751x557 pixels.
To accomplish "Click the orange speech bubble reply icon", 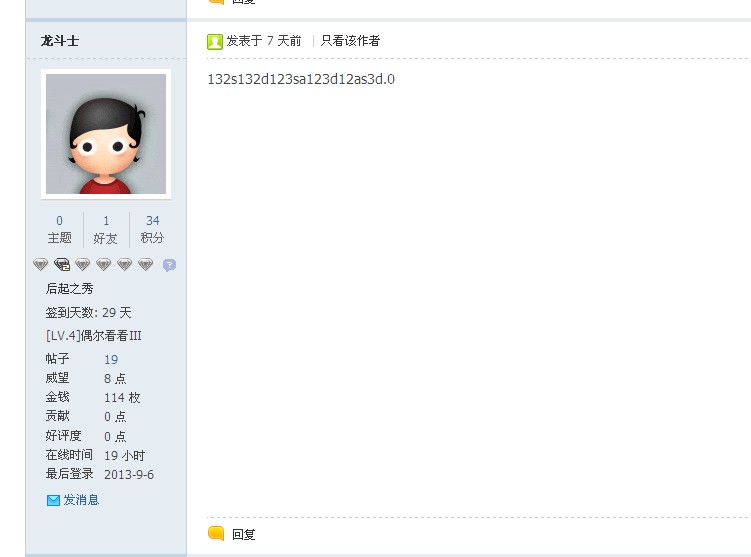I will coord(216,533).
